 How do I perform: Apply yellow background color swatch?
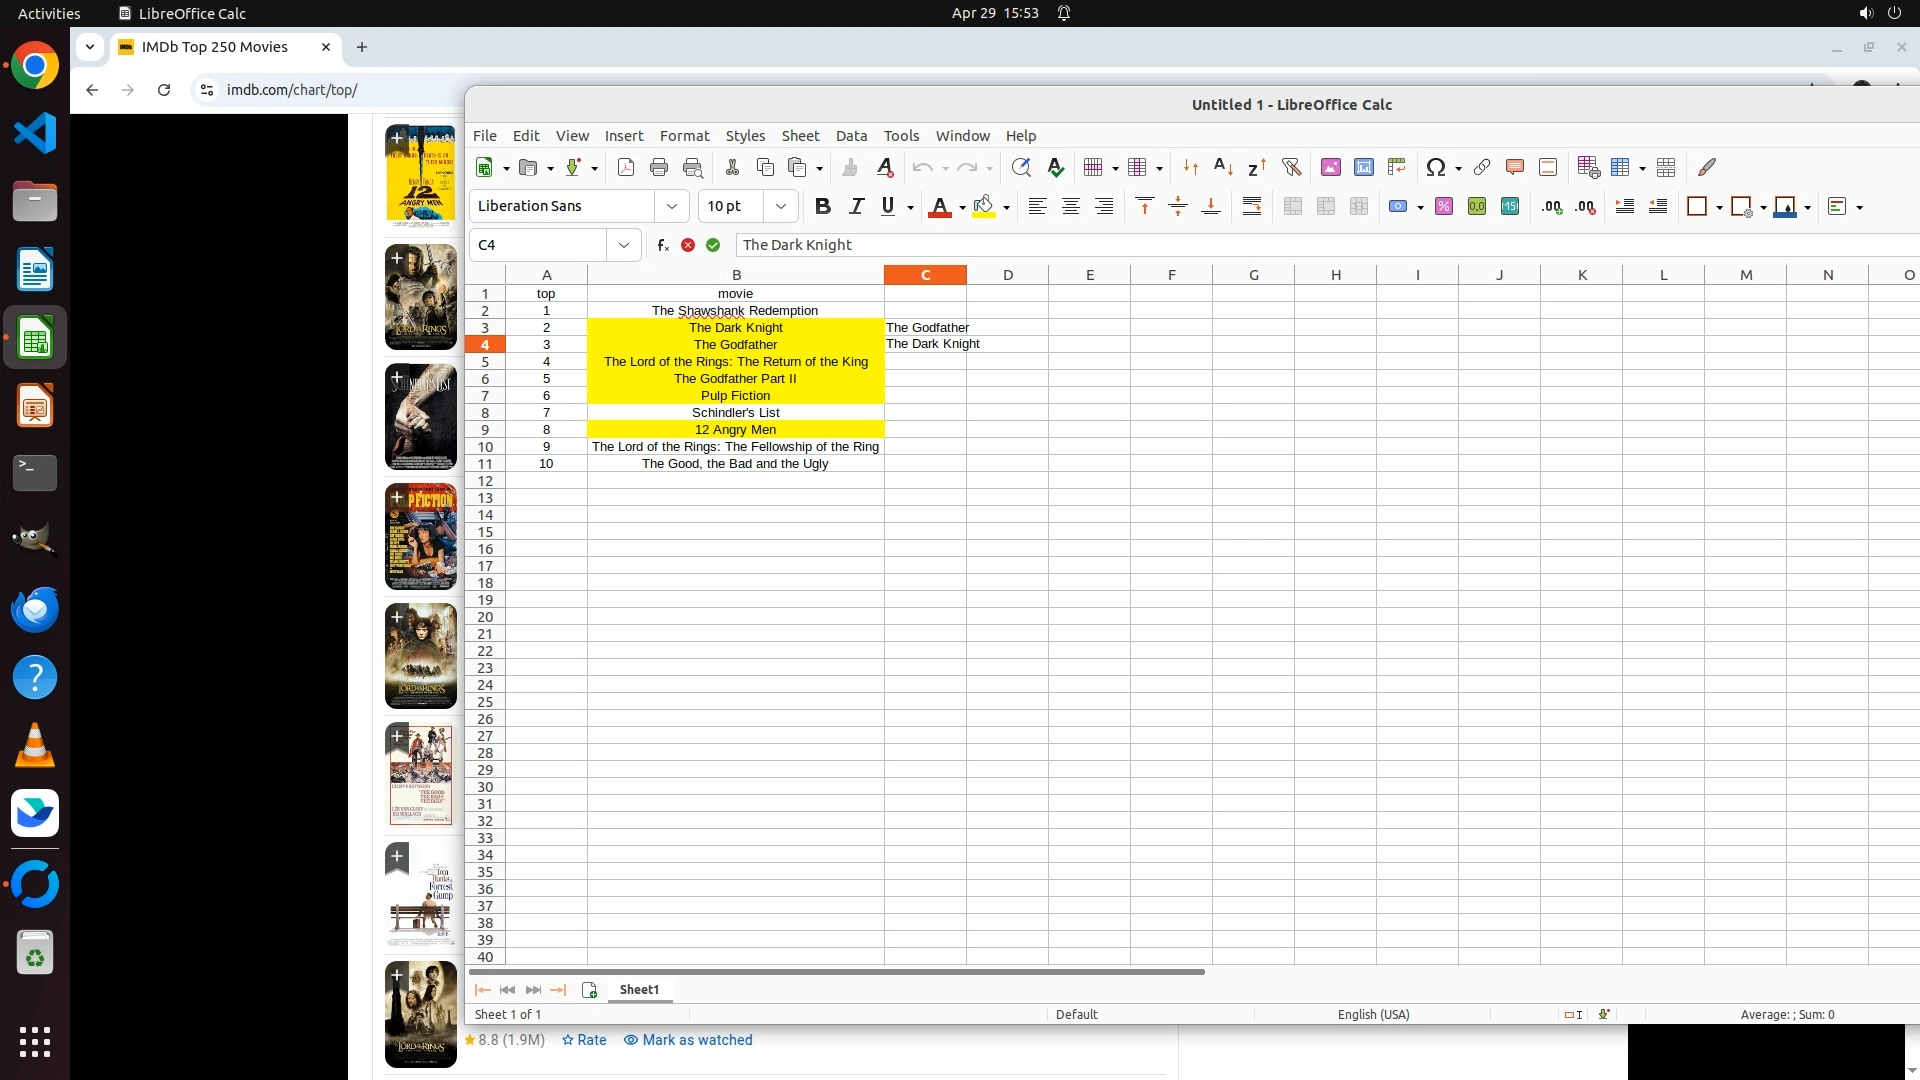(984, 206)
